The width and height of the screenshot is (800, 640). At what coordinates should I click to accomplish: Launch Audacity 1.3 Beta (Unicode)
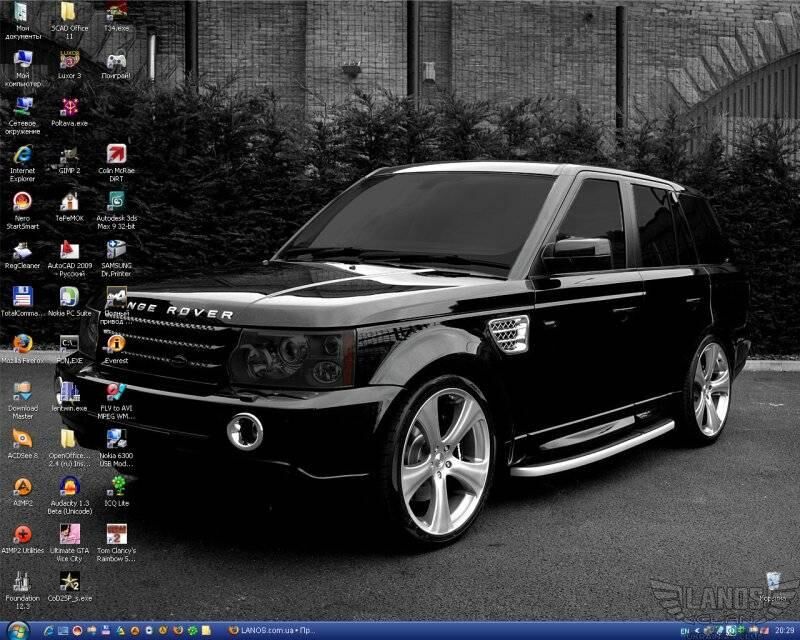tap(69, 496)
